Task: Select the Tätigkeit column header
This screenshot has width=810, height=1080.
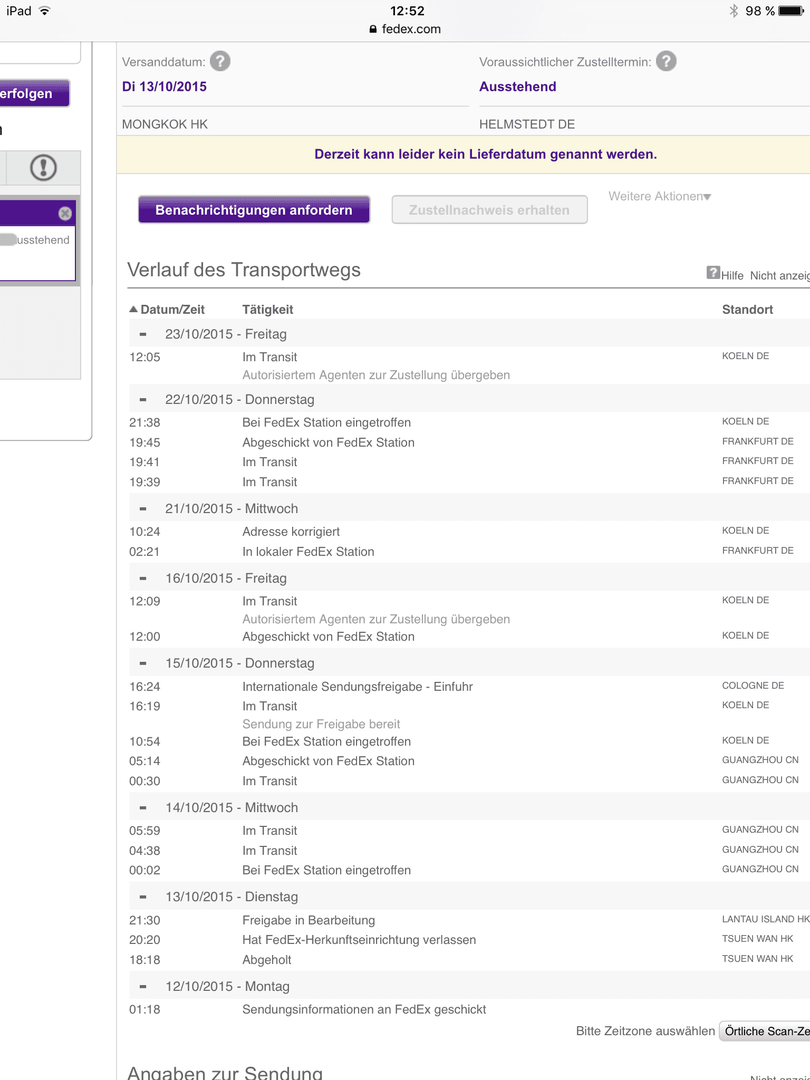Action: click(x=268, y=309)
